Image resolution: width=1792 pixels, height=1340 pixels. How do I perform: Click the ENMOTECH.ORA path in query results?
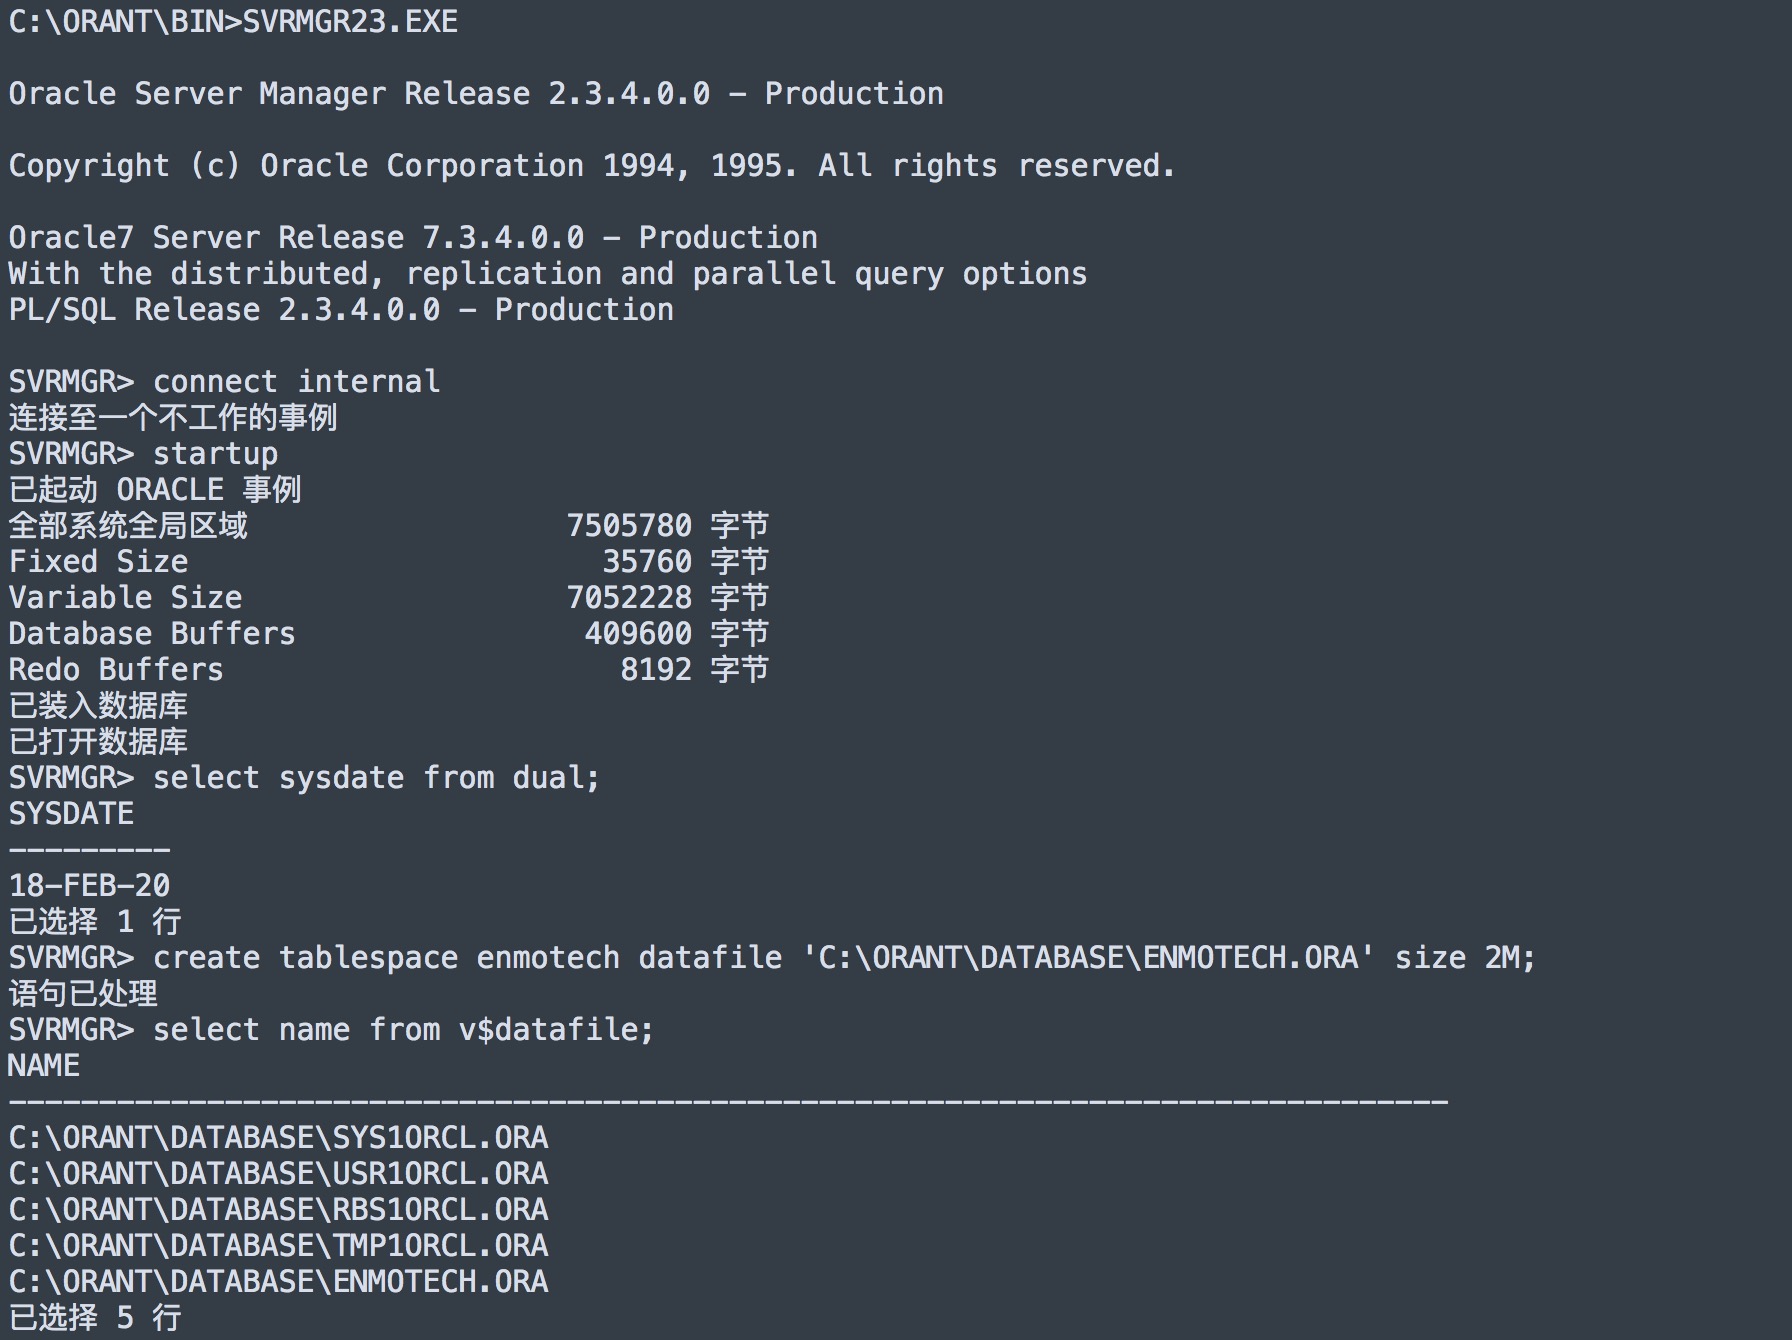278,1281
